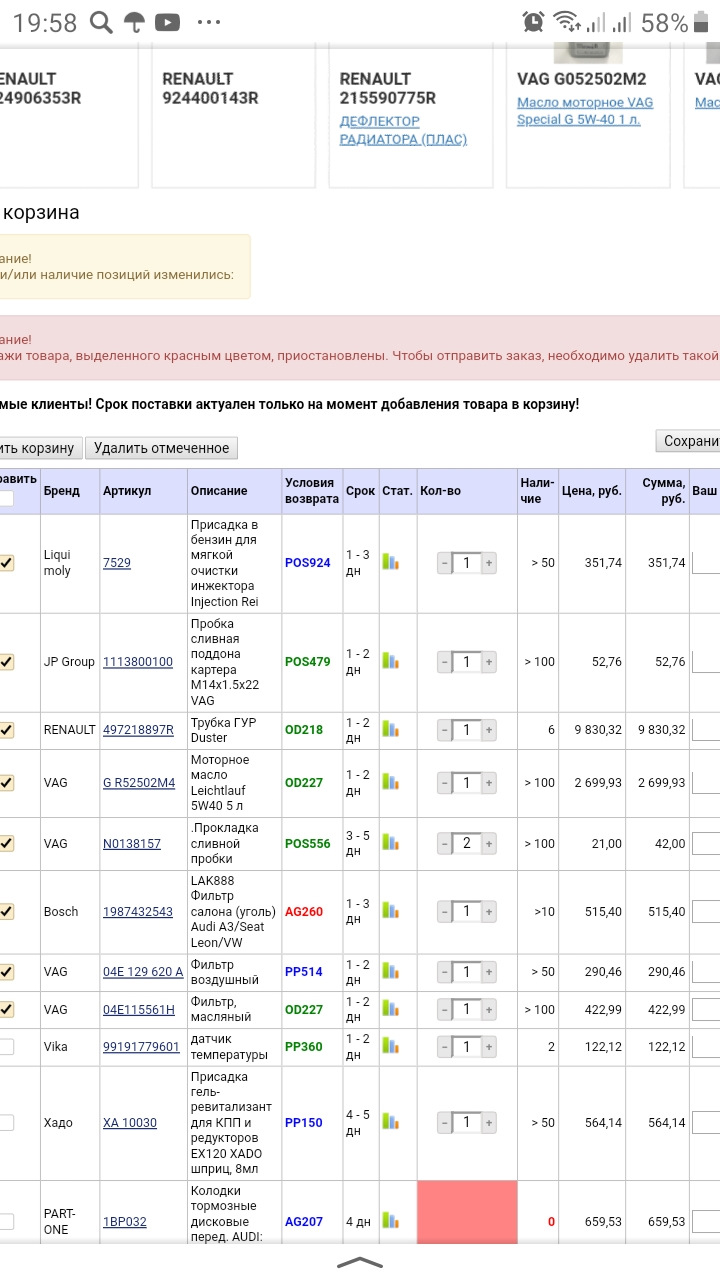Viewport: 720px width, 1280px height.
Task: Decrease quantity for Liqui moly 7529
Action: click(x=445, y=563)
